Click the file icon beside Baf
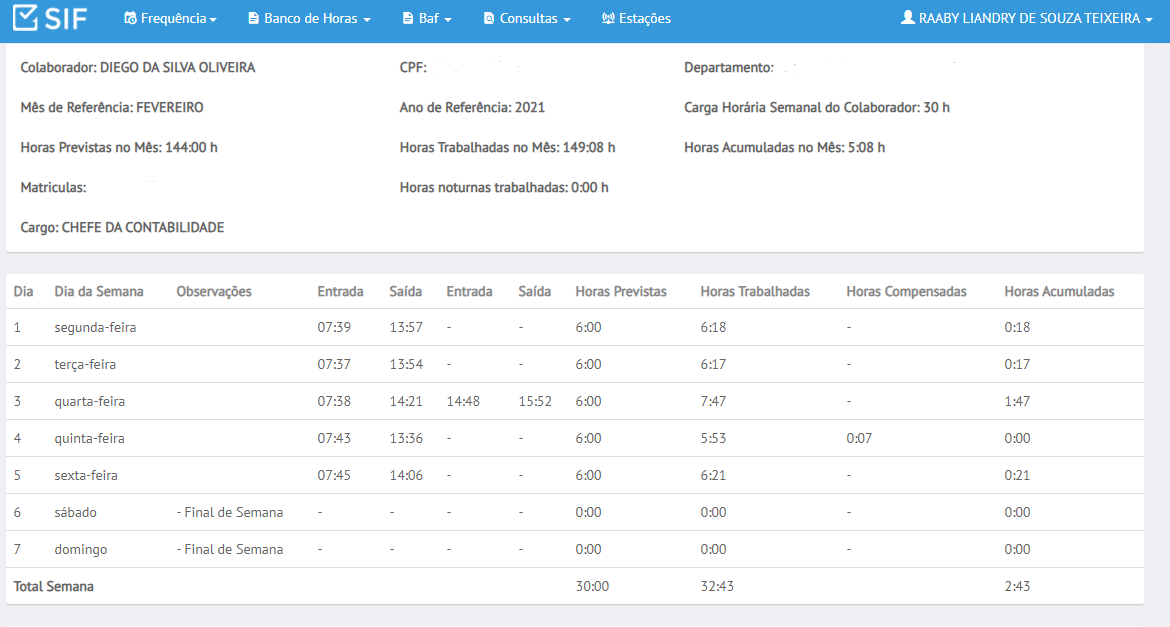Image resolution: width=1170 pixels, height=627 pixels. (x=408, y=19)
